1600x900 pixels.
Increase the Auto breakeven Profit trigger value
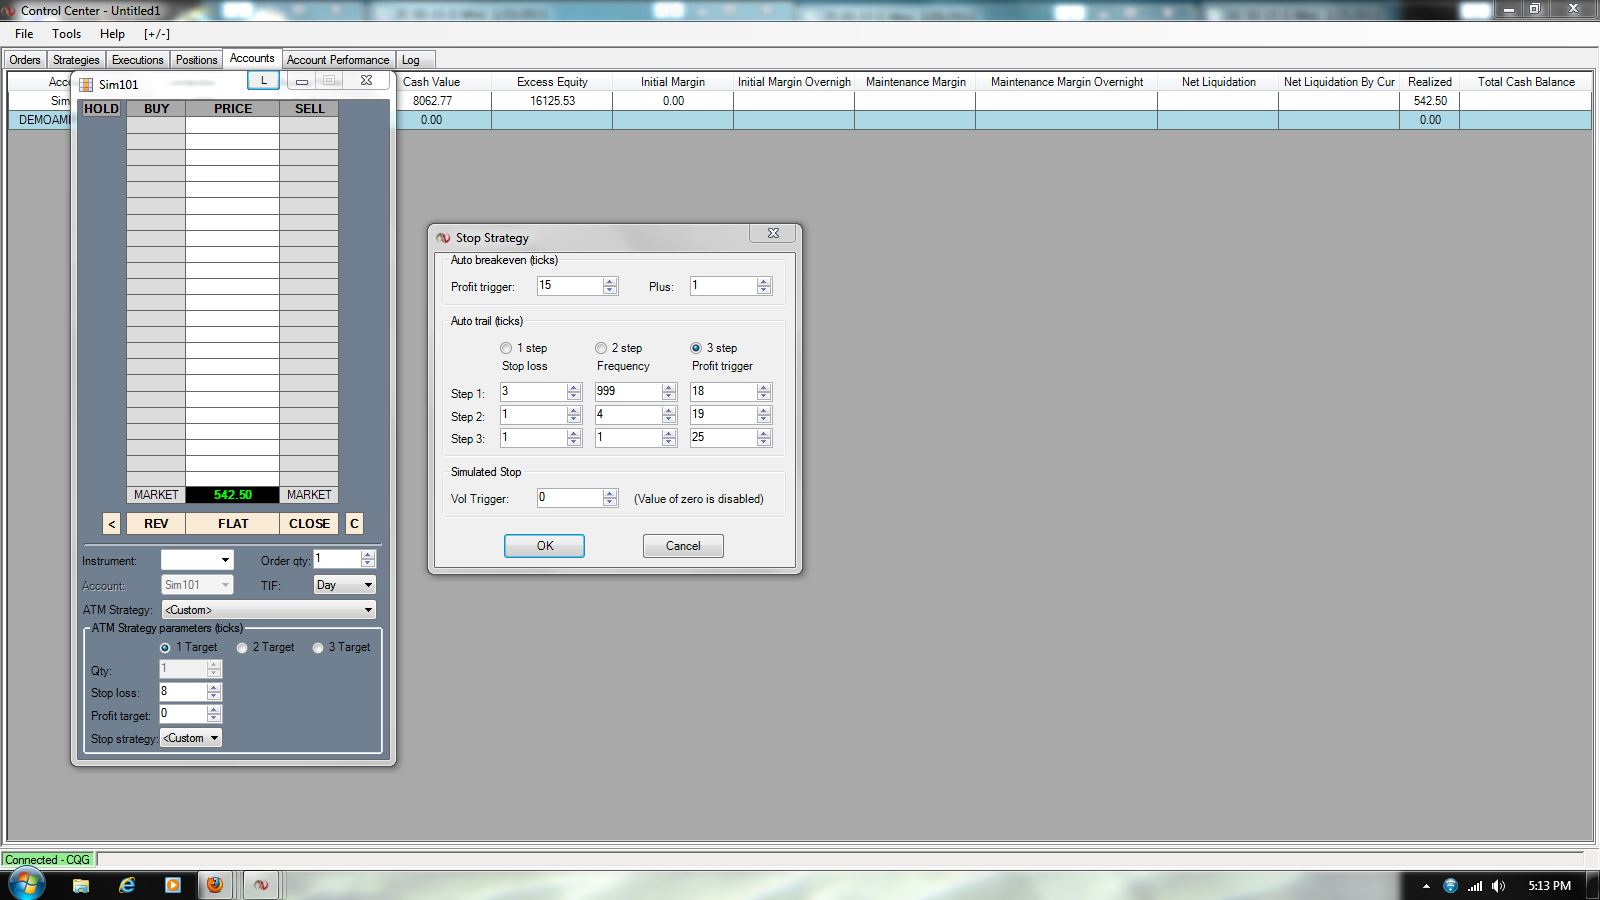coord(610,282)
